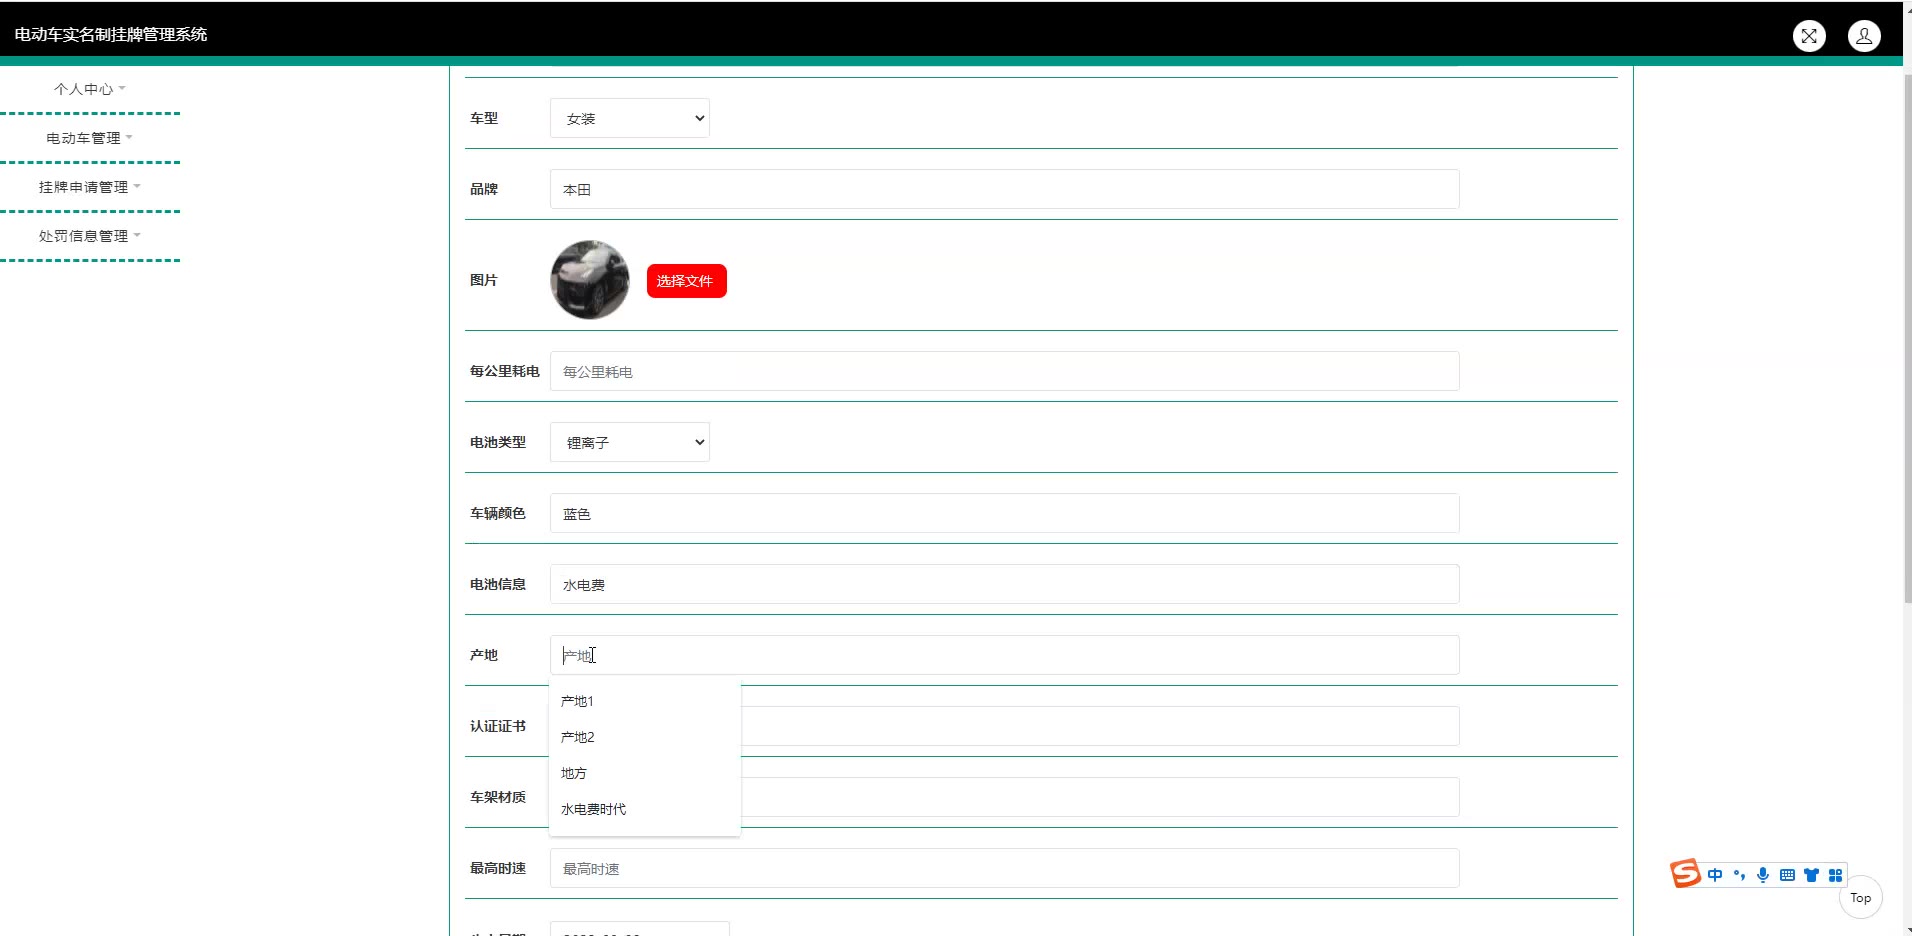Image resolution: width=1912 pixels, height=936 pixels.
Task: Click the Sogou punctuation mode icon
Action: coord(1739,875)
